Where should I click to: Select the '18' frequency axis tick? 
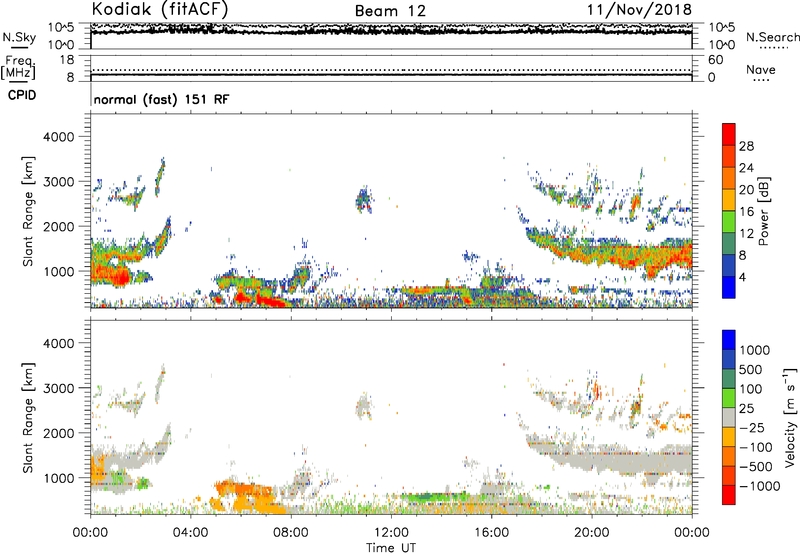[67, 60]
